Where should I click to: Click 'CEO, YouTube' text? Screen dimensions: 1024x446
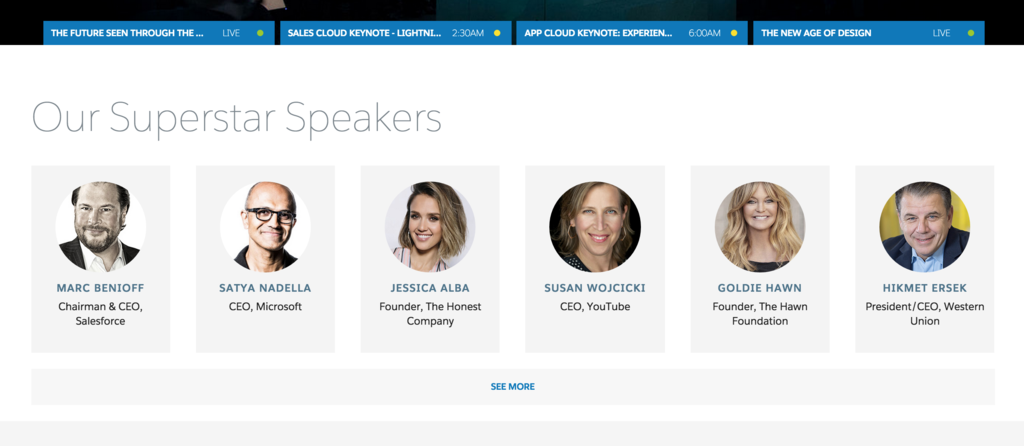[x=595, y=306]
